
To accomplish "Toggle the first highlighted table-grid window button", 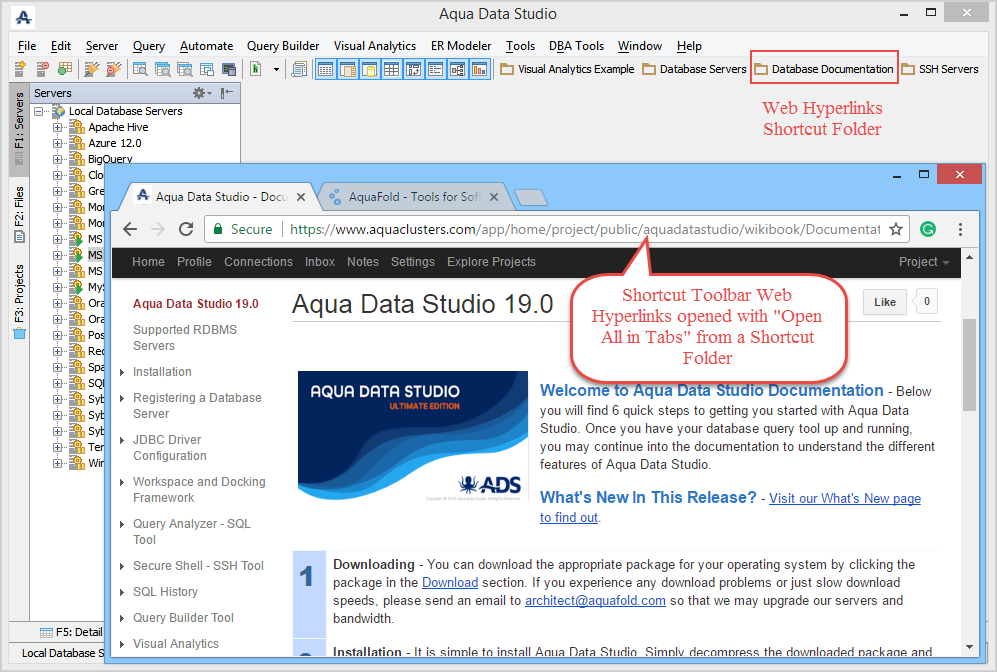I will (x=326, y=69).
